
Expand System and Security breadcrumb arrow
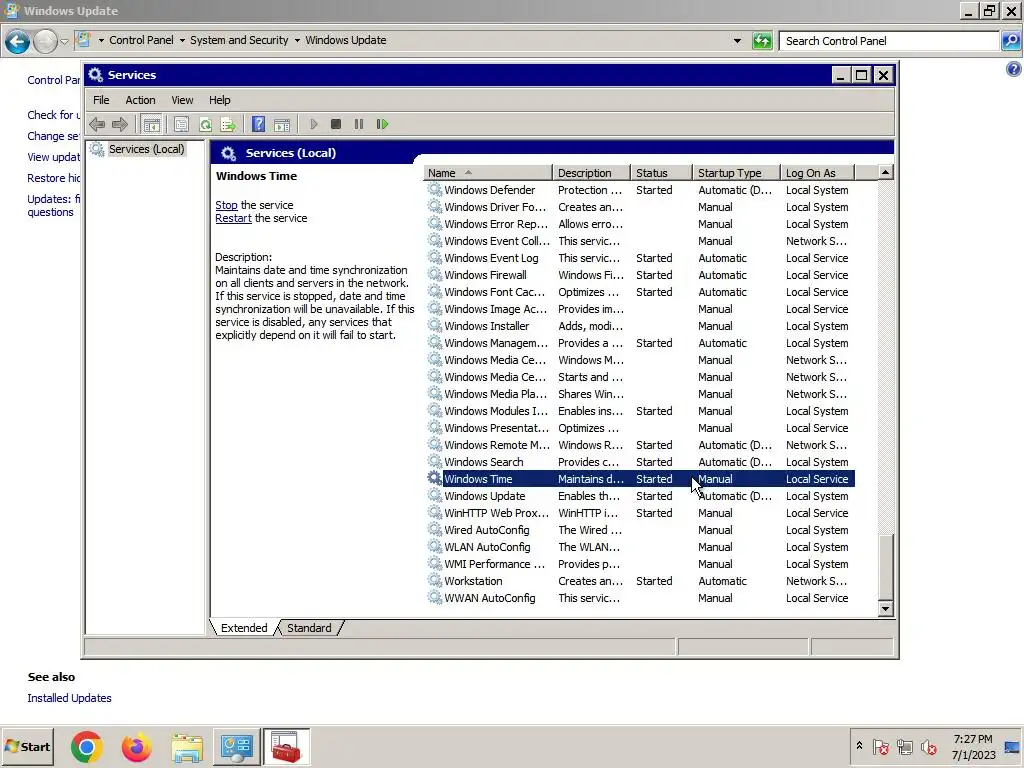[297, 40]
